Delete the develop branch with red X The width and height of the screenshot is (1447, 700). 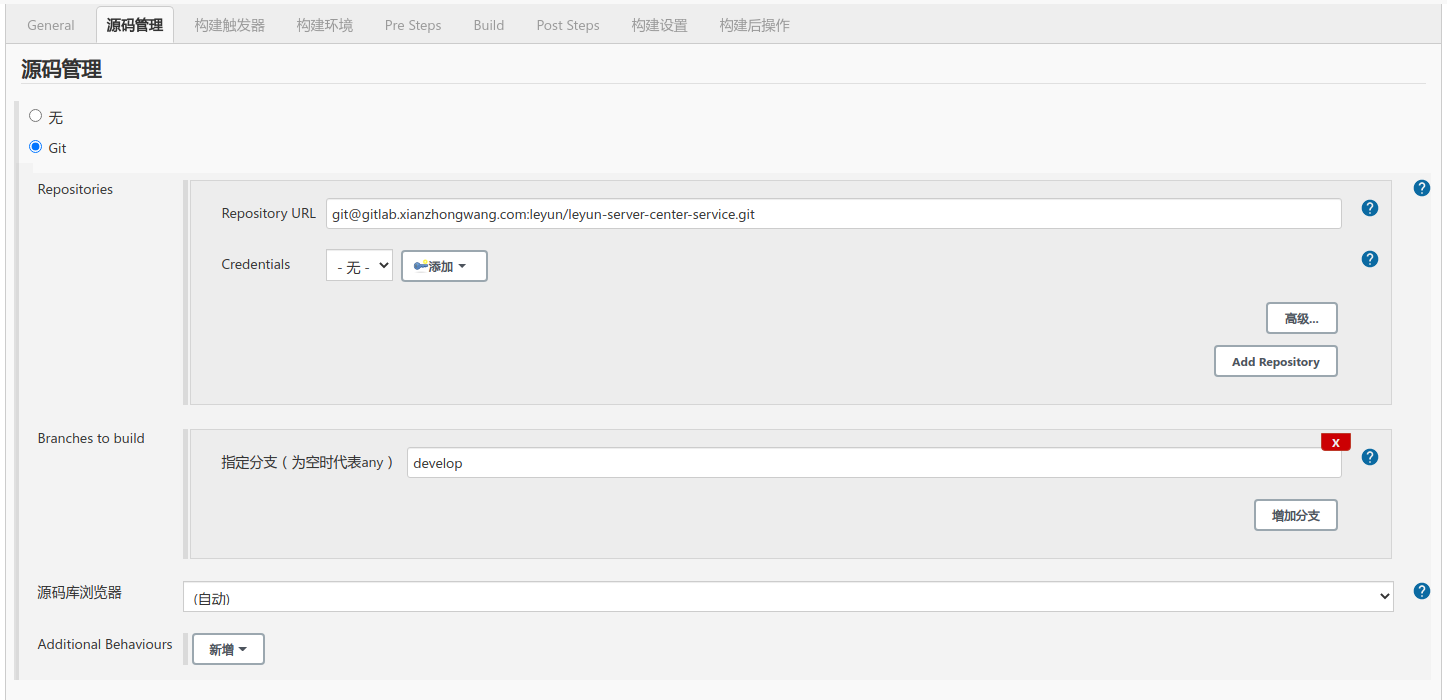[1335, 442]
